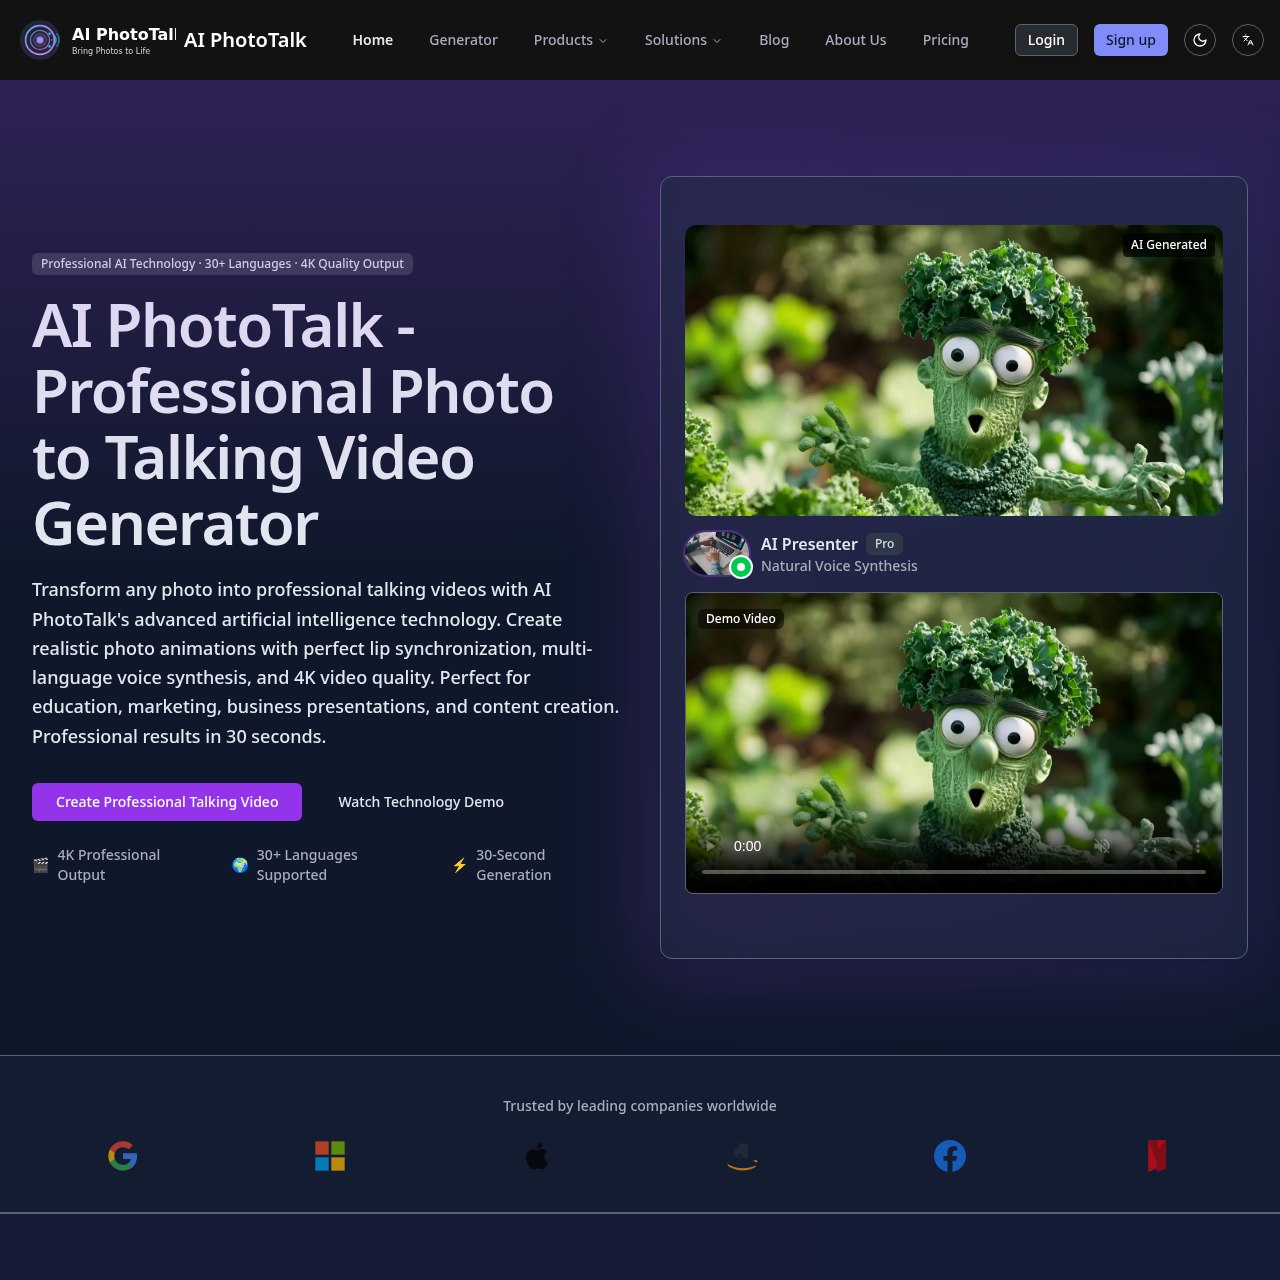Viewport: 1280px width, 1280px height.
Task: Unmute the demo video
Action: pos(1102,846)
